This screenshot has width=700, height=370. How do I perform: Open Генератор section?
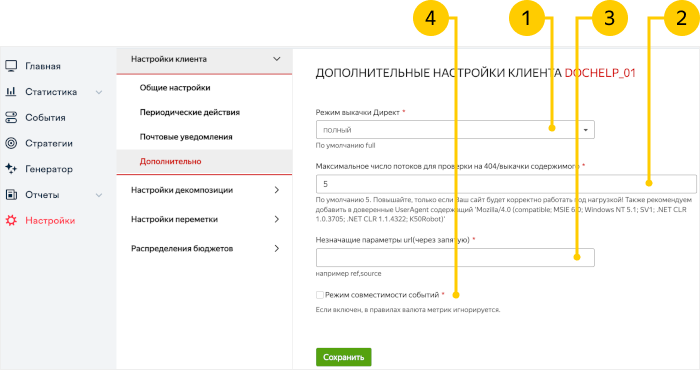click(x=49, y=169)
